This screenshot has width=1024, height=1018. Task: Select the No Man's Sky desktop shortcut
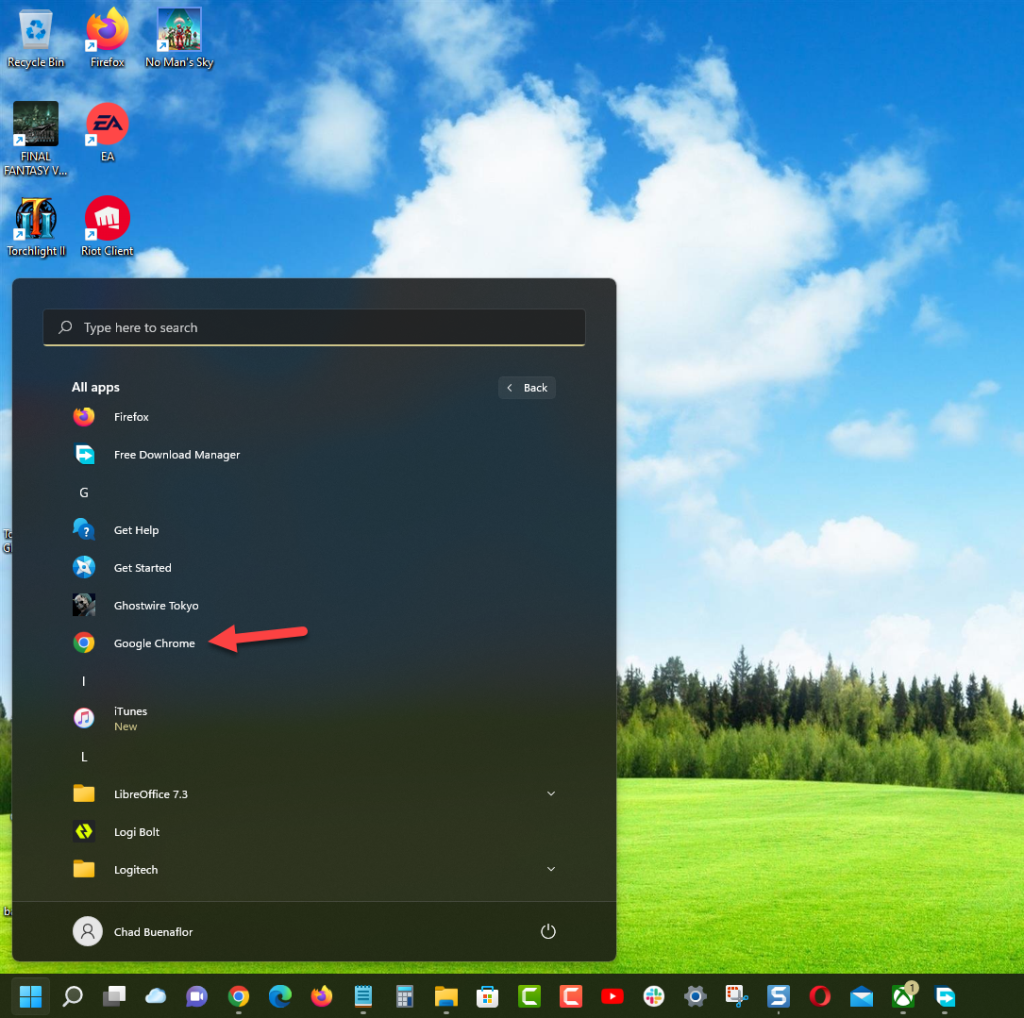pos(180,39)
